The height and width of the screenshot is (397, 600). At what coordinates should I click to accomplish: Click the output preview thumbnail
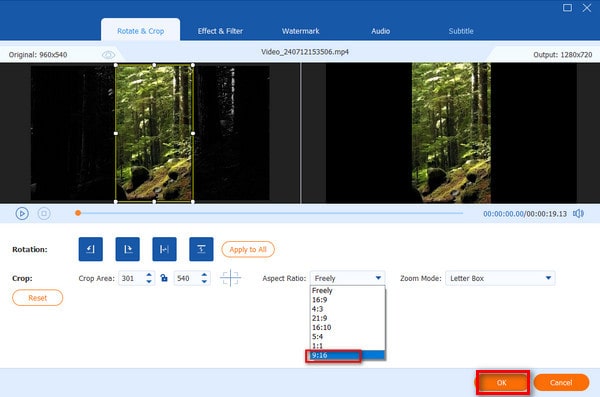(451, 133)
